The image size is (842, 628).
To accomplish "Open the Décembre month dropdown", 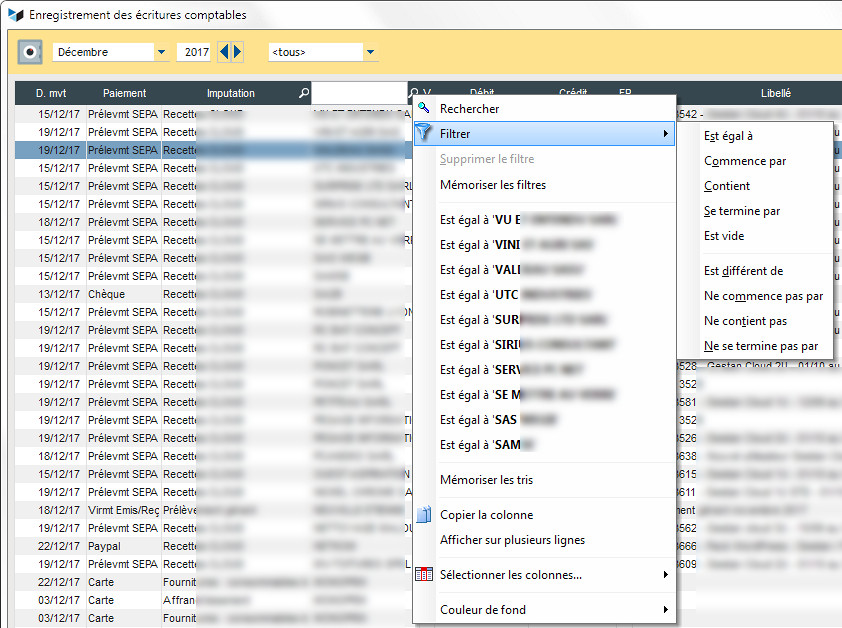I will pos(161,52).
